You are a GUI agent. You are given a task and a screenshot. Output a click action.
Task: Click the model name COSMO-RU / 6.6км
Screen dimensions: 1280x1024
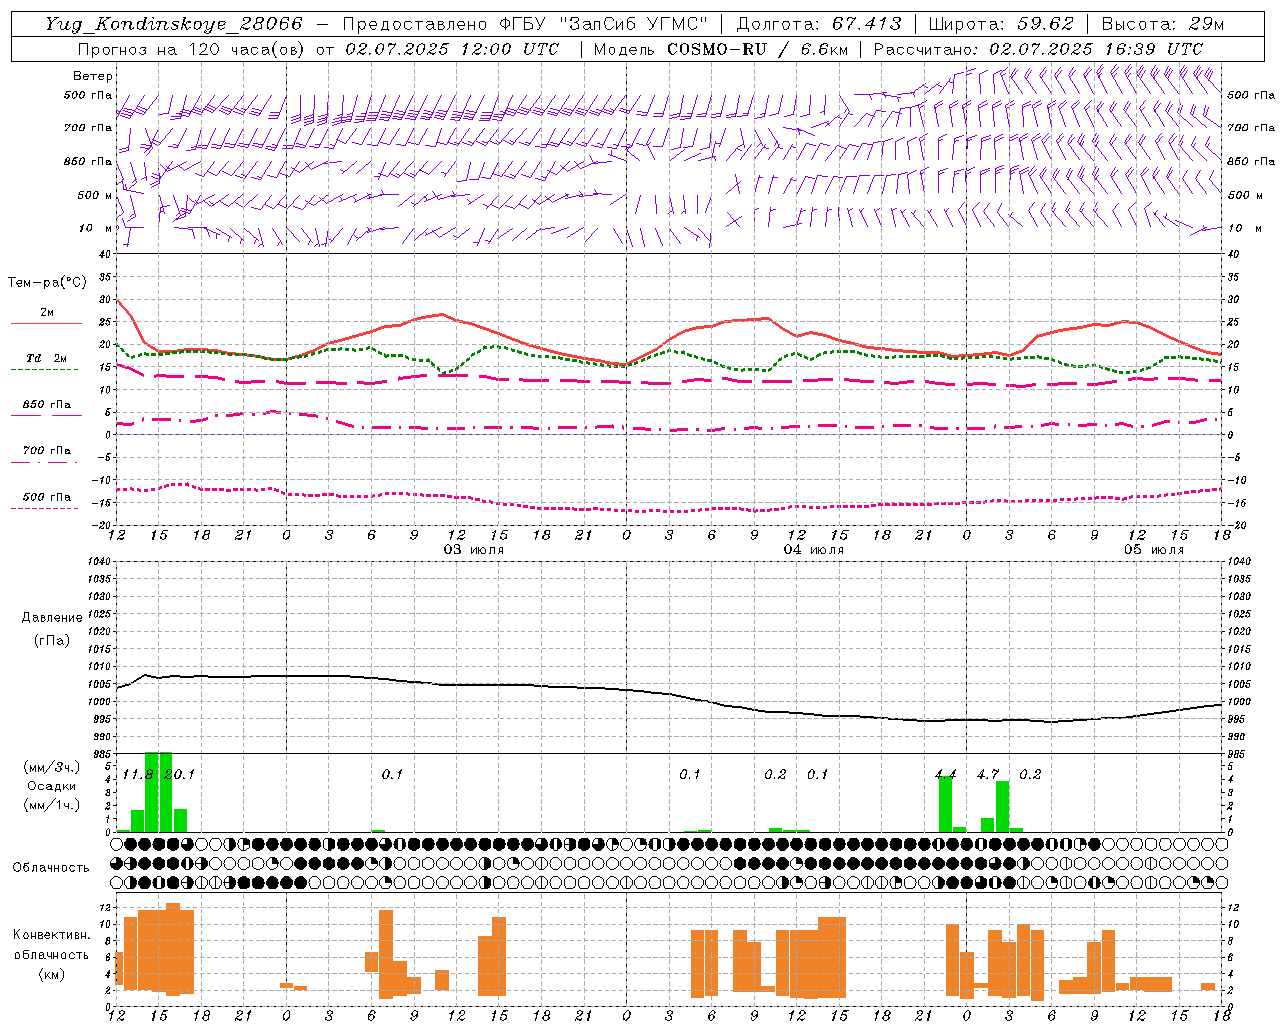tap(757, 49)
